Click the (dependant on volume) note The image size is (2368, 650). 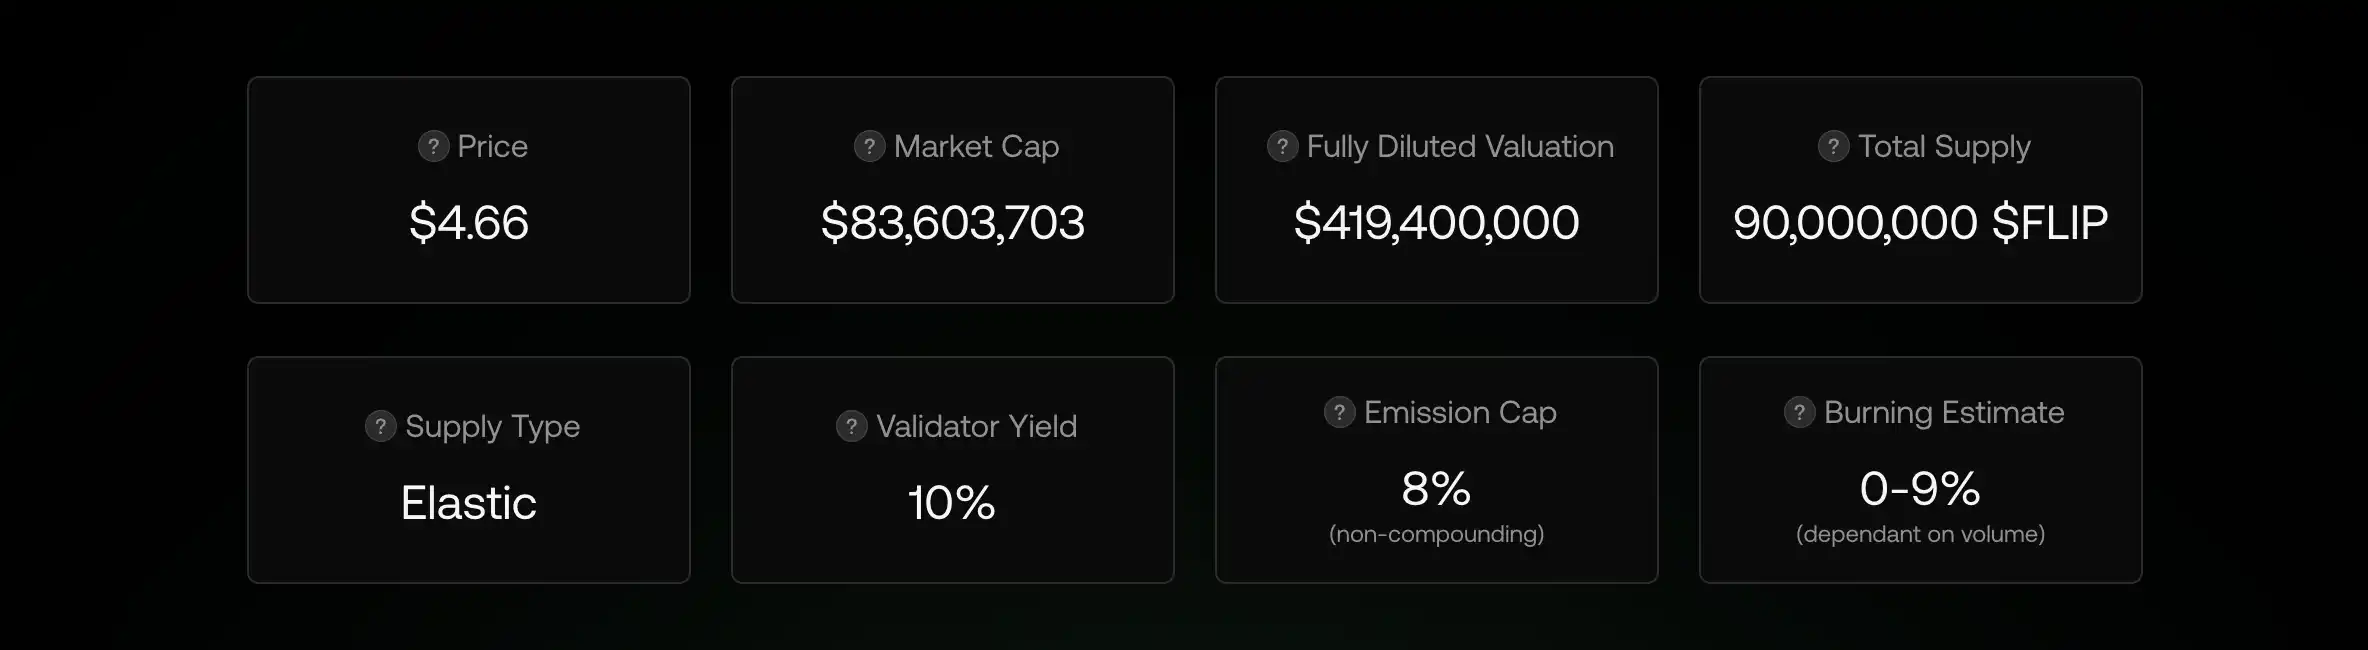1920,534
